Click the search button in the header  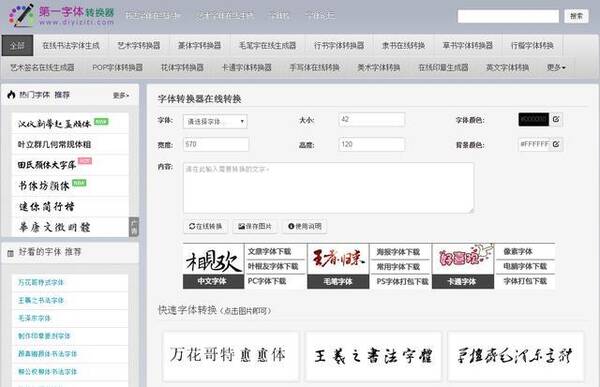[576, 16]
